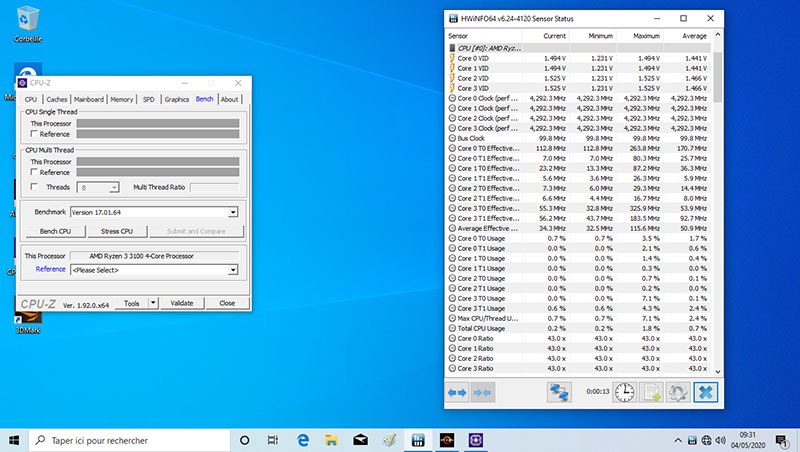Click HWiNFO scrollbar up arrow

718,35
